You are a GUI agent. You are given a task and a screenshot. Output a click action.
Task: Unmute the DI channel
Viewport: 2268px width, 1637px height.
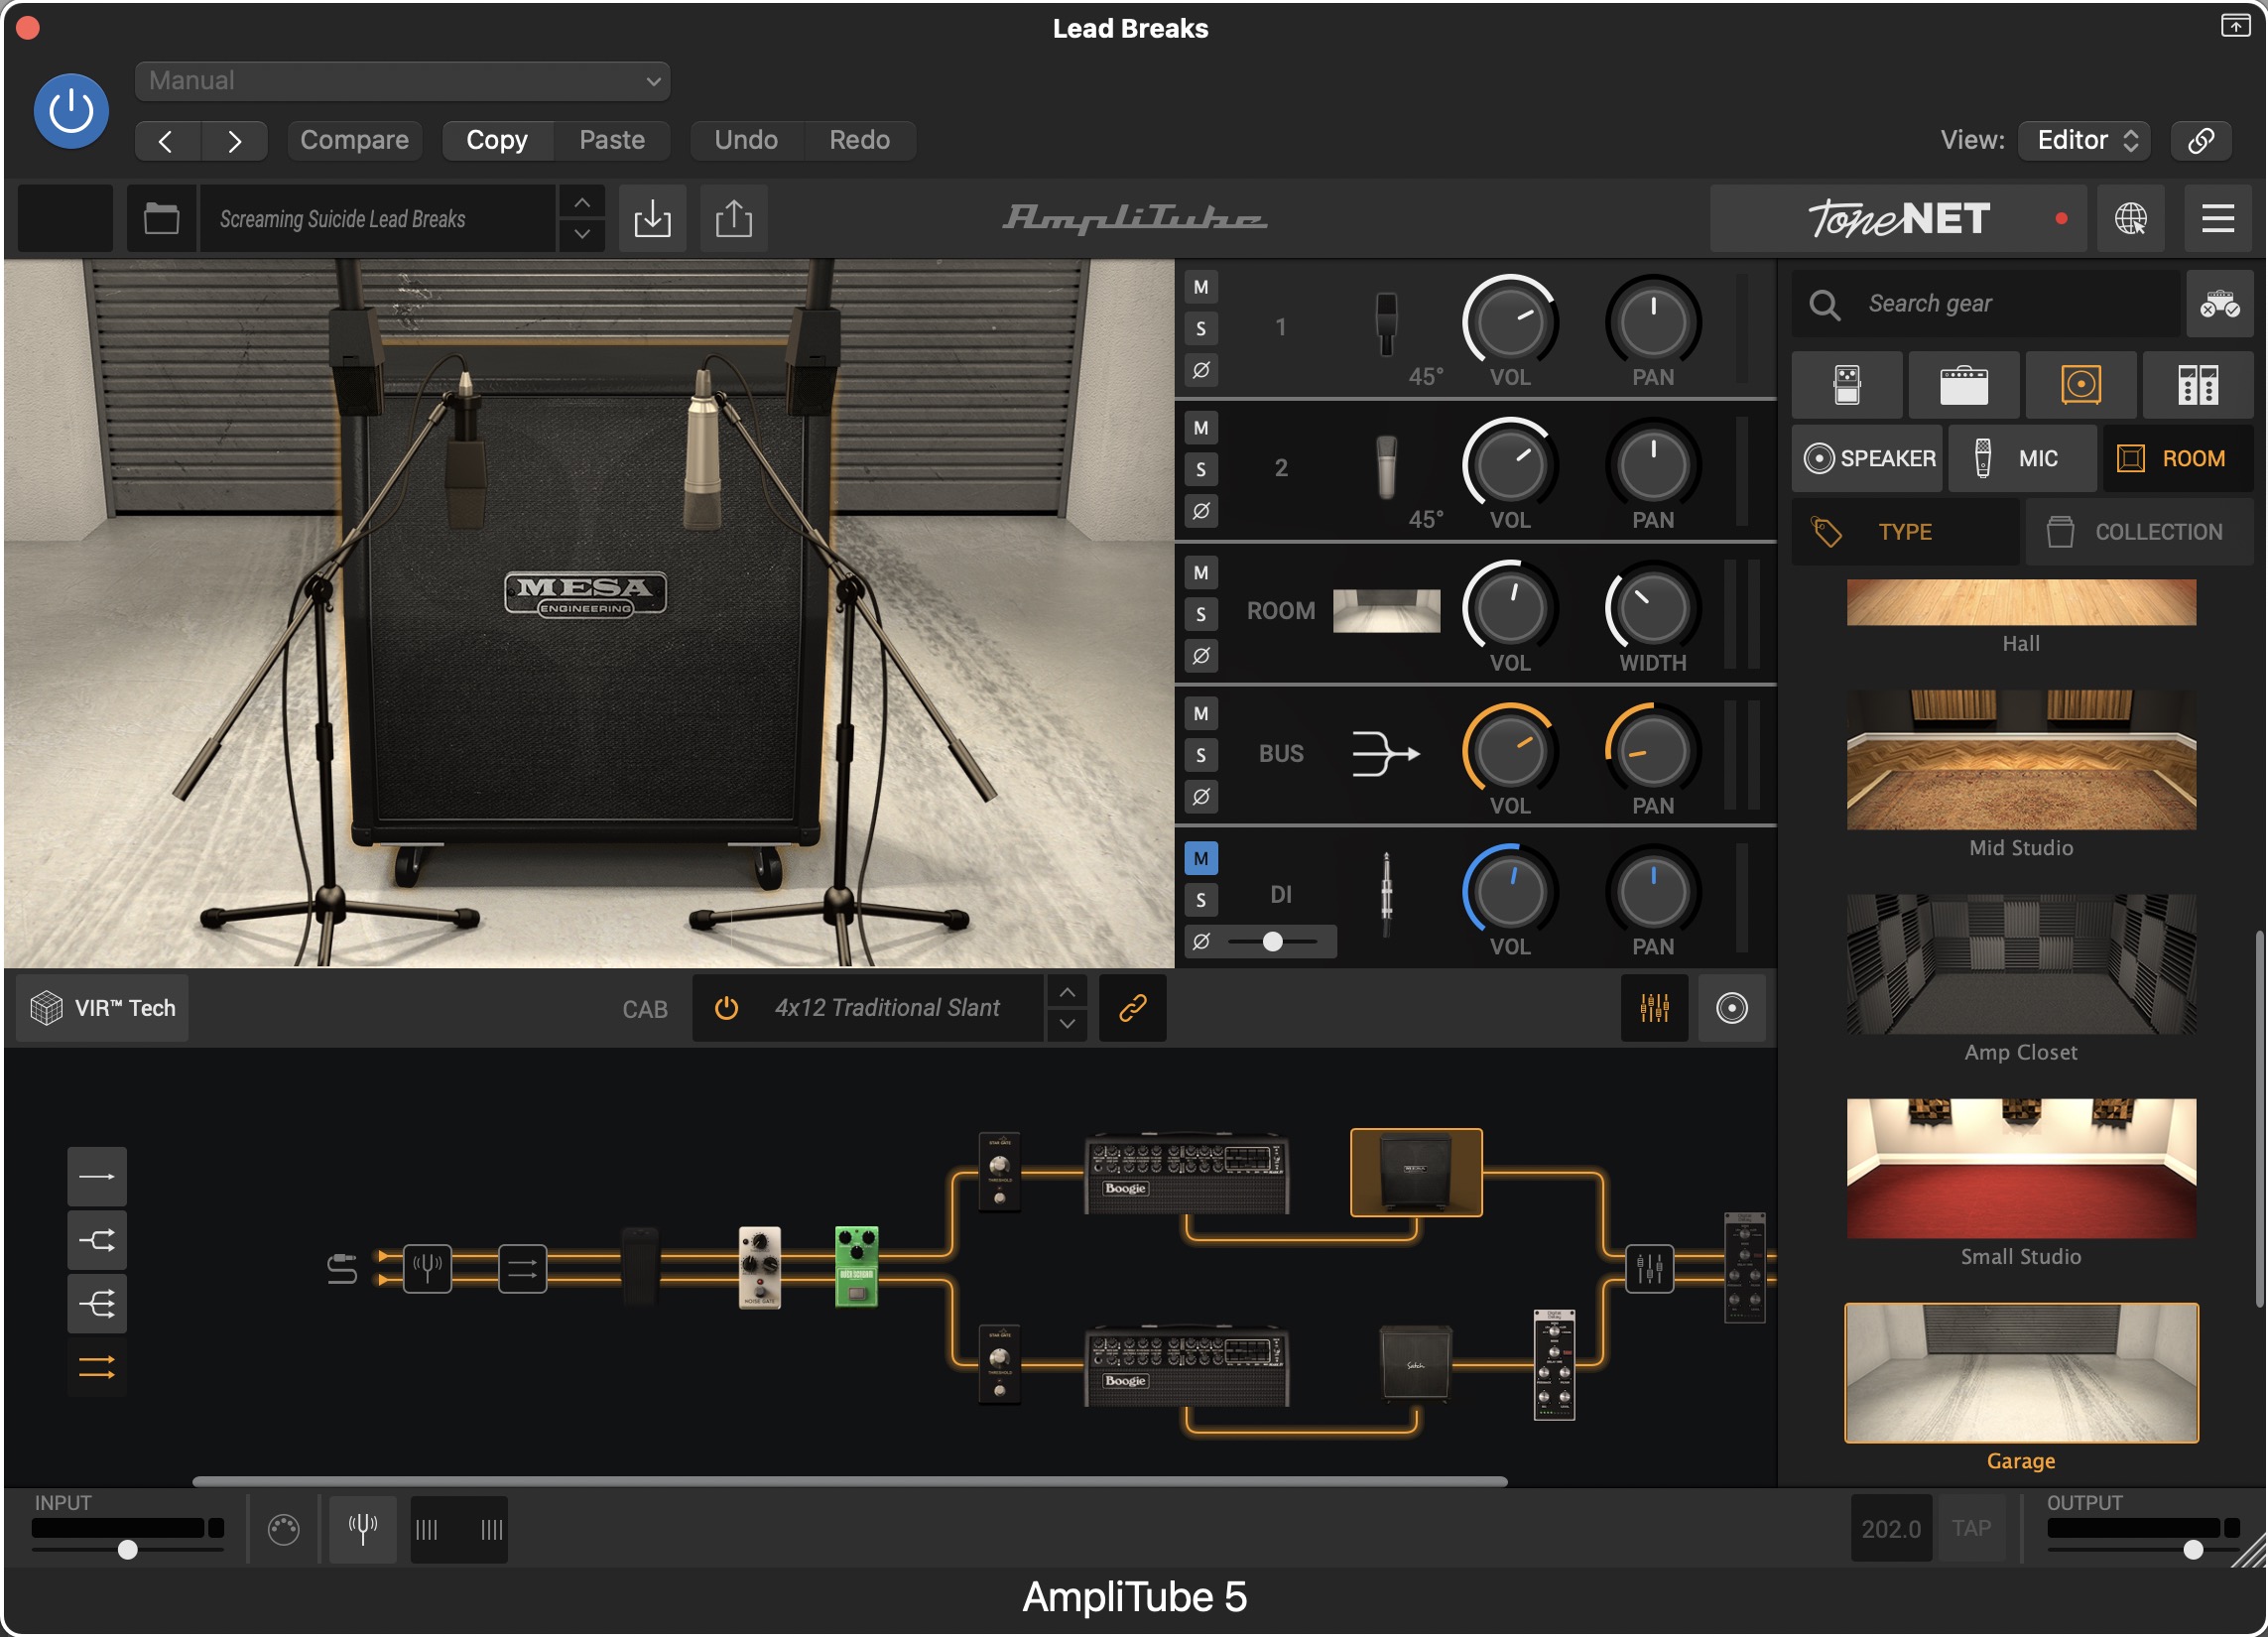pos(1201,859)
